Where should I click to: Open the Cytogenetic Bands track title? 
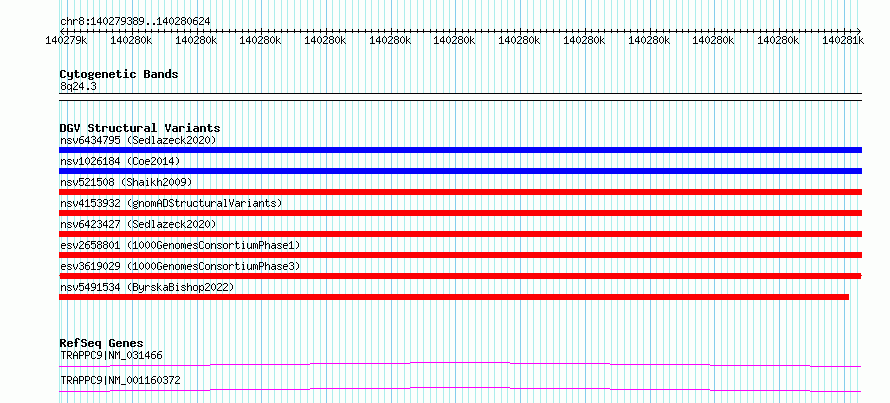(119, 74)
